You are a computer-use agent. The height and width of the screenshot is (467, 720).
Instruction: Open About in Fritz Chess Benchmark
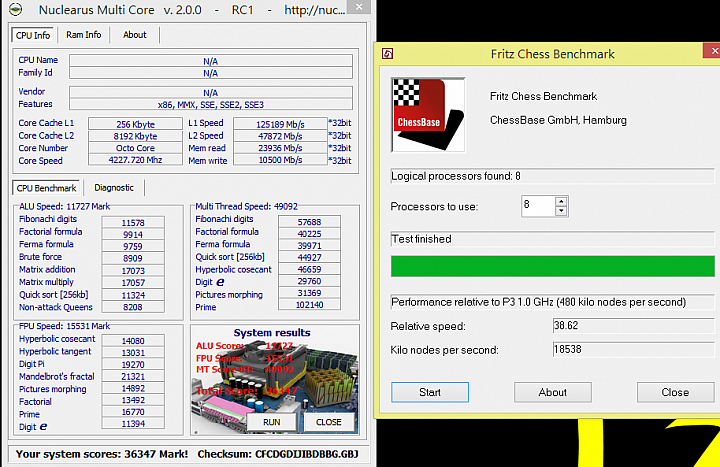[x=552, y=392]
